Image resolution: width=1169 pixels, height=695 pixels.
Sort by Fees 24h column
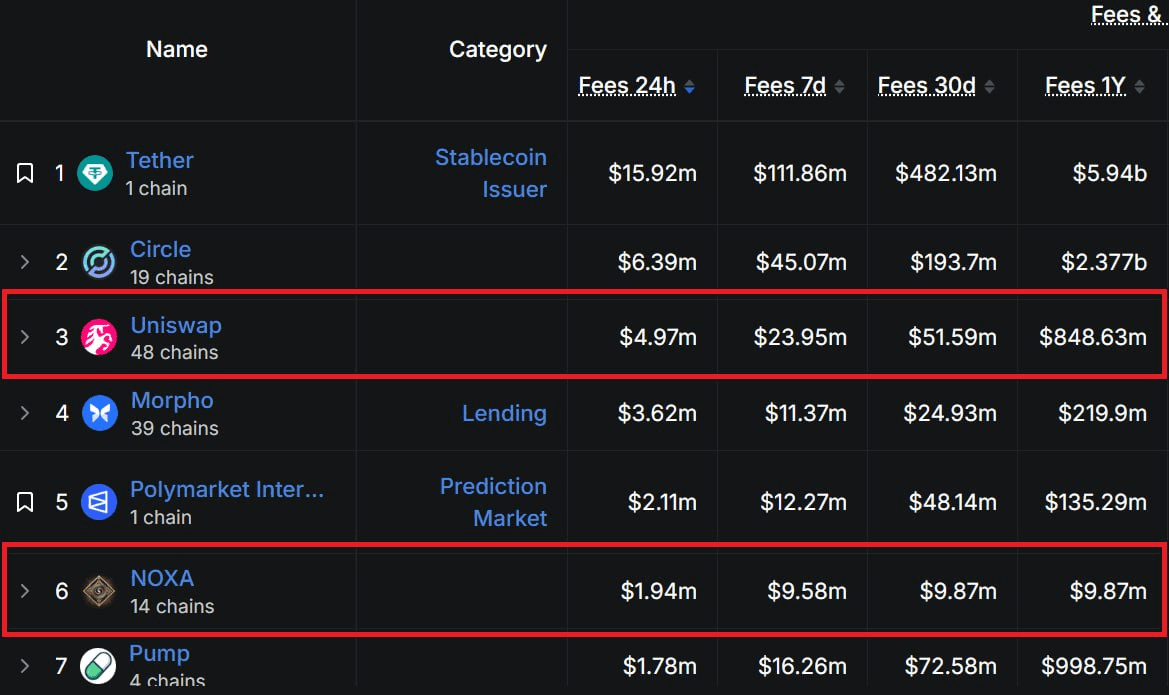click(x=637, y=86)
